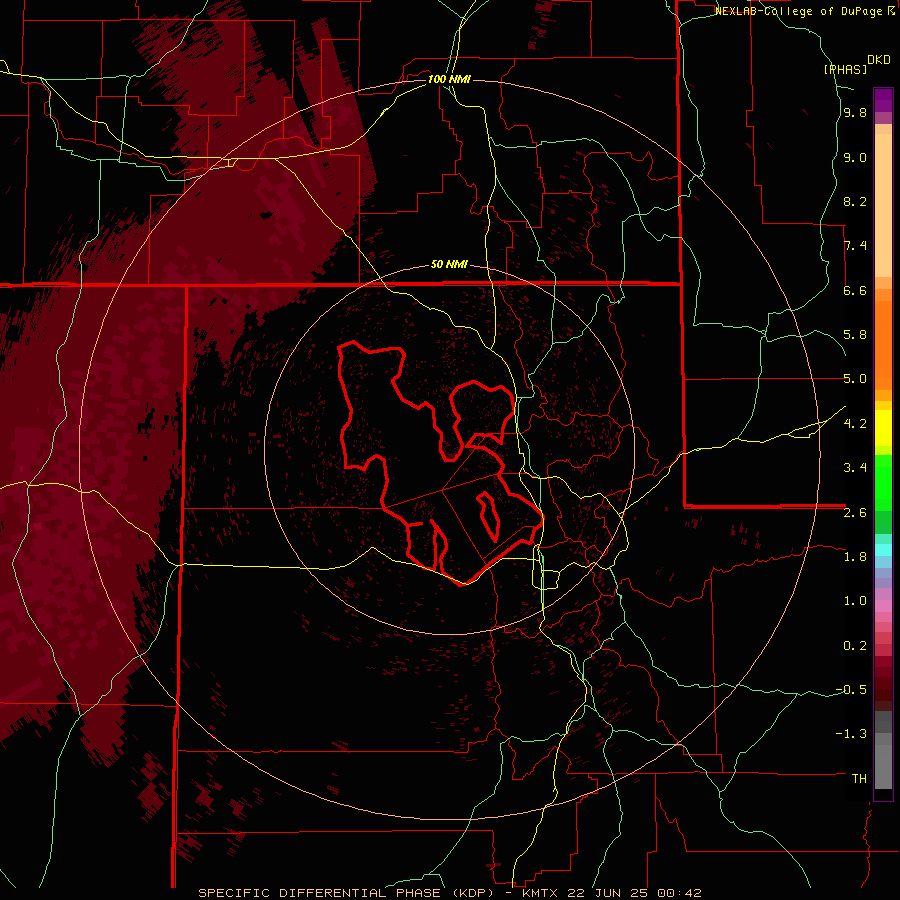Click the 9.8 value on color scale
Image resolution: width=900 pixels, height=900 pixels.
(x=855, y=113)
